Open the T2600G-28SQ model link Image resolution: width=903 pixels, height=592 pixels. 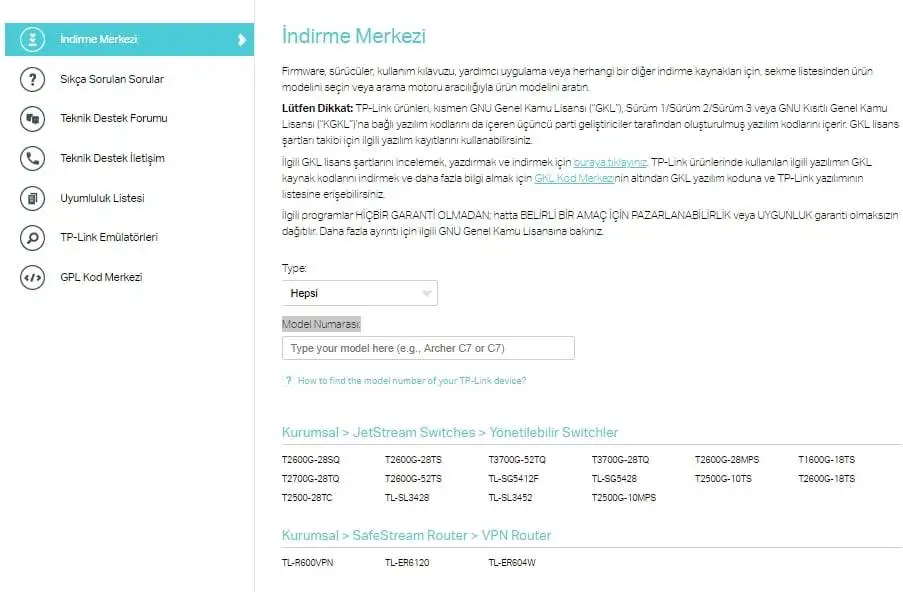(x=310, y=460)
